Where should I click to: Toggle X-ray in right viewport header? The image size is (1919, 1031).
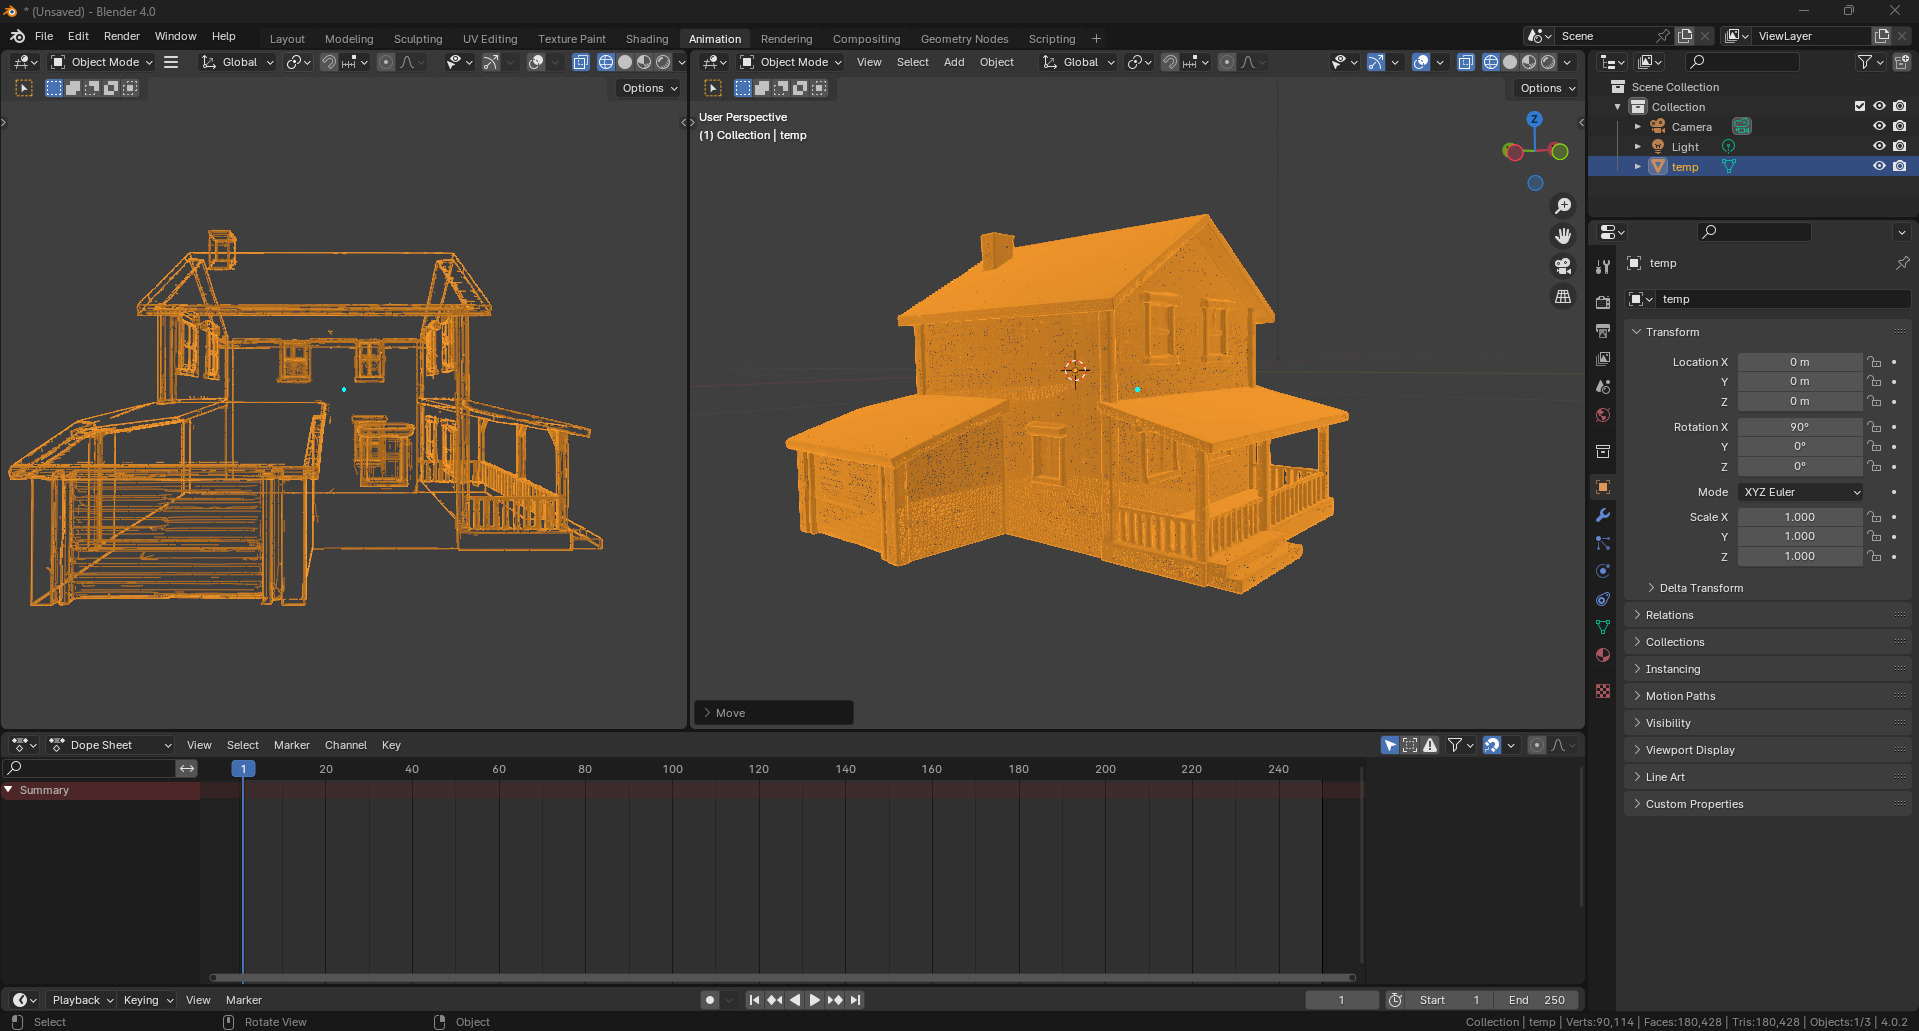click(x=1465, y=62)
